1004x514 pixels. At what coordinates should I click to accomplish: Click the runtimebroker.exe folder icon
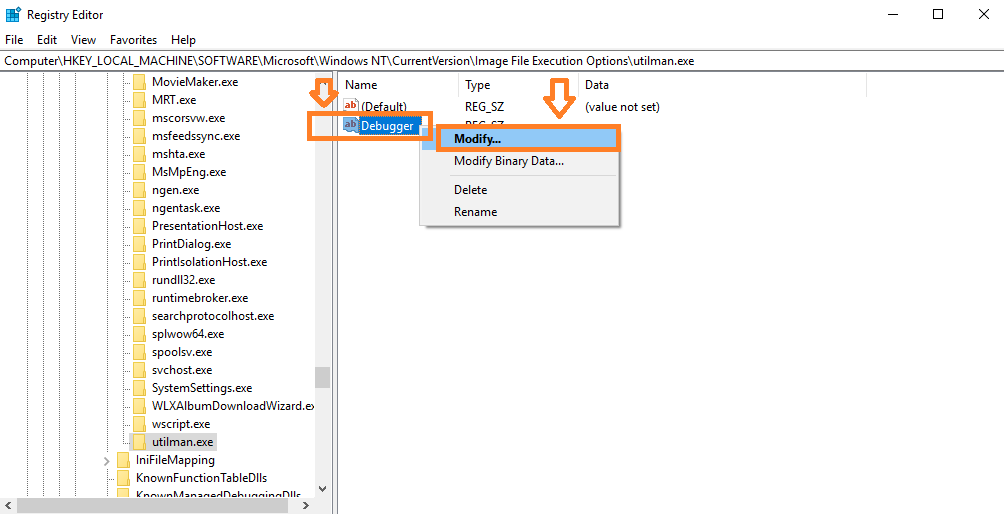tap(139, 298)
